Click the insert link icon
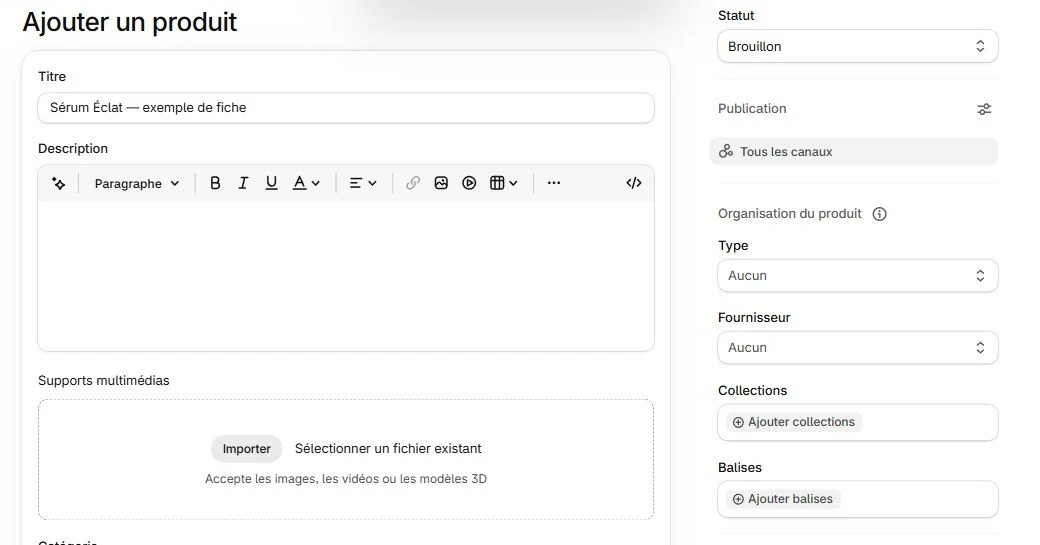Image resolution: width=1040 pixels, height=545 pixels. (x=413, y=183)
